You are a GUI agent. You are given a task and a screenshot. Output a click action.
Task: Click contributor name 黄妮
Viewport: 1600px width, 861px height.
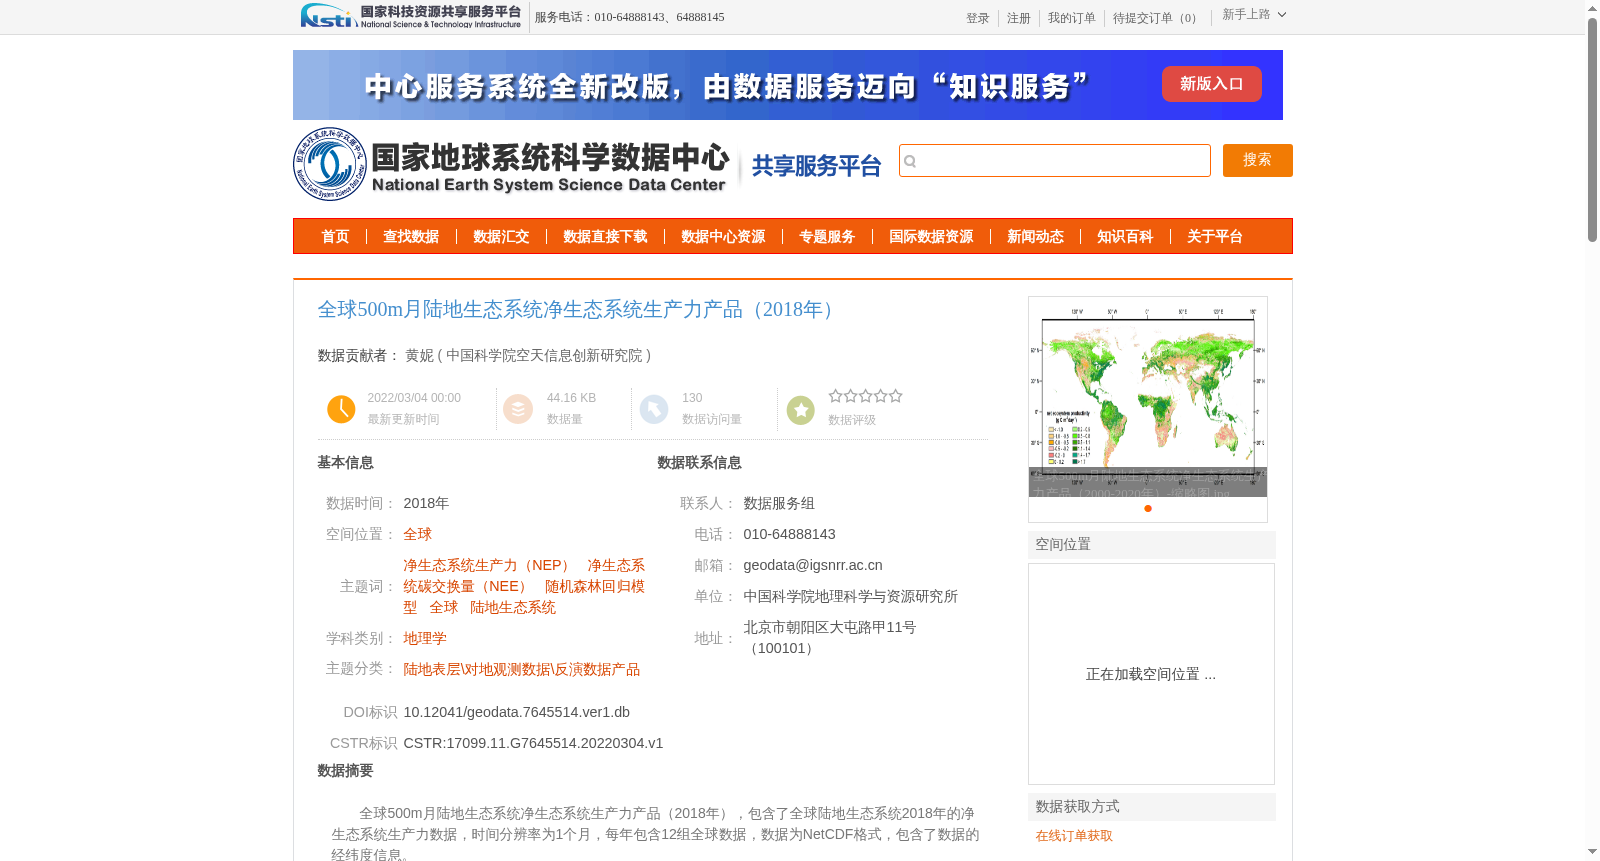tap(419, 355)
